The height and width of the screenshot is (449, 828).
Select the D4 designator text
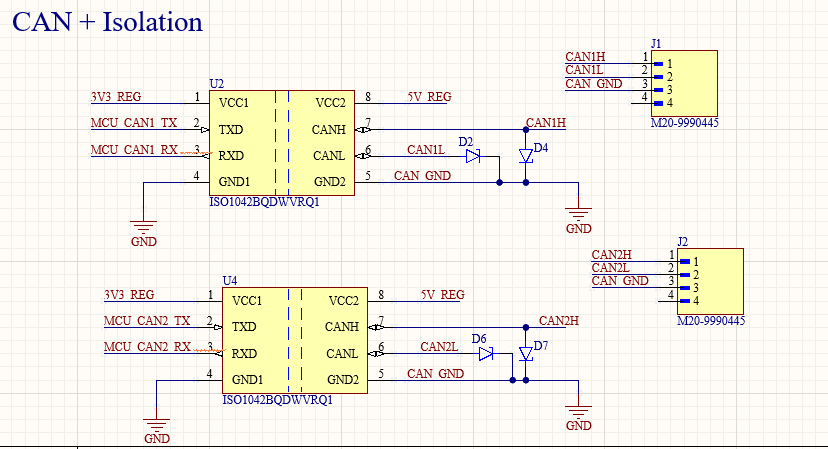(541, 148)
